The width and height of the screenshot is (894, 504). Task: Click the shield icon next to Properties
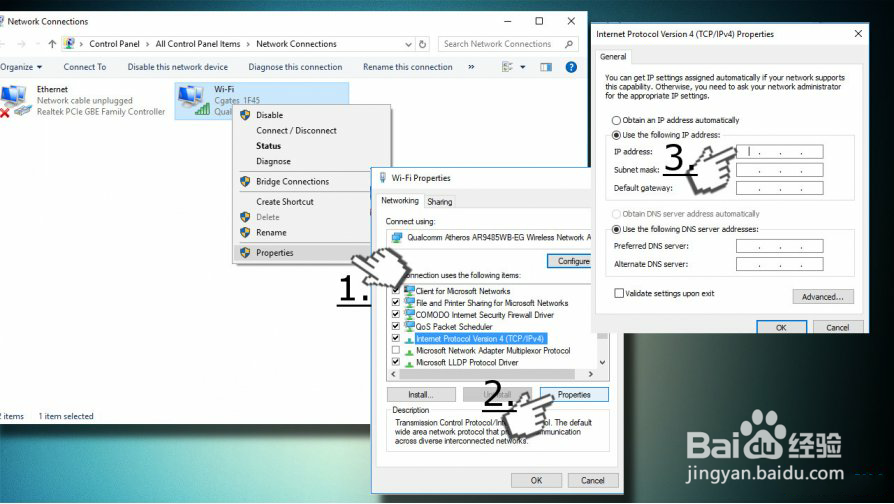[245, 253]
